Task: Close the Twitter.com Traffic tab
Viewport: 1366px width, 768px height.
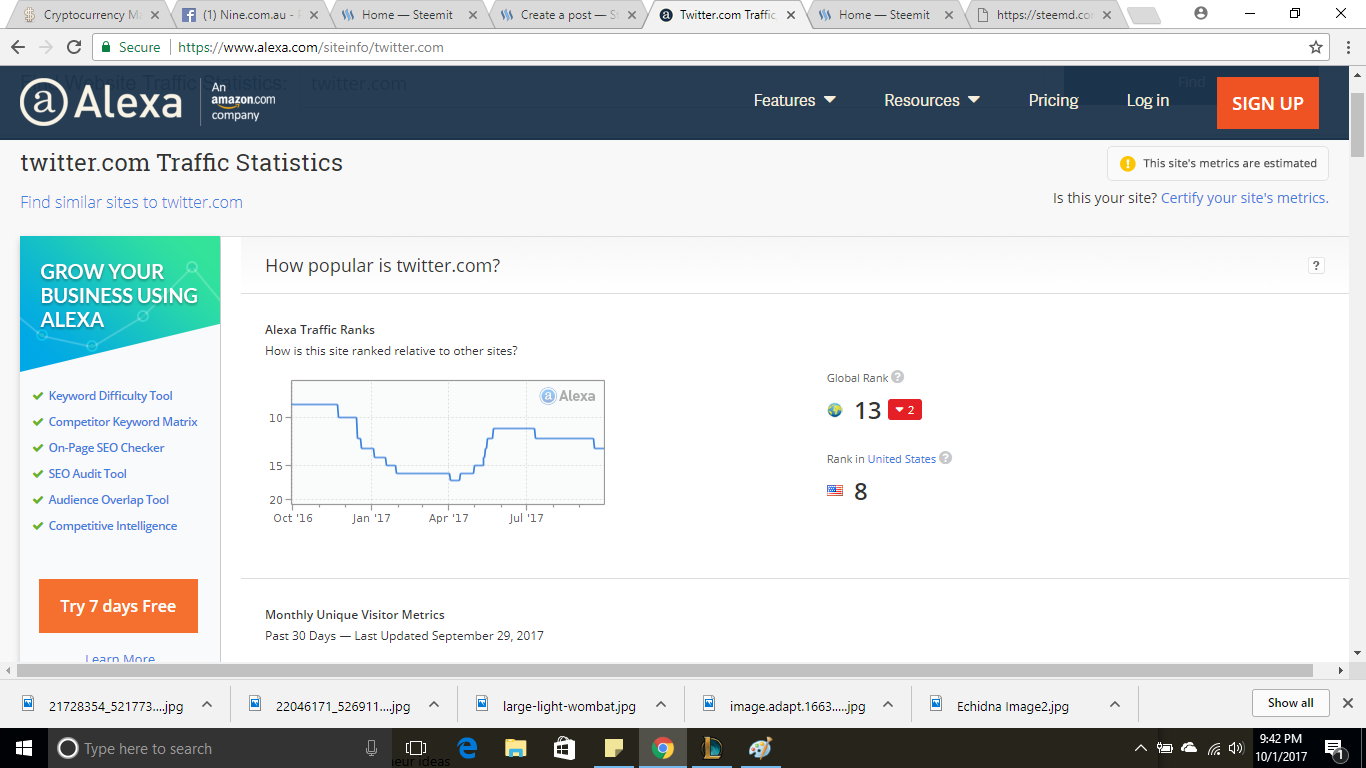Action: pos(790,15)
